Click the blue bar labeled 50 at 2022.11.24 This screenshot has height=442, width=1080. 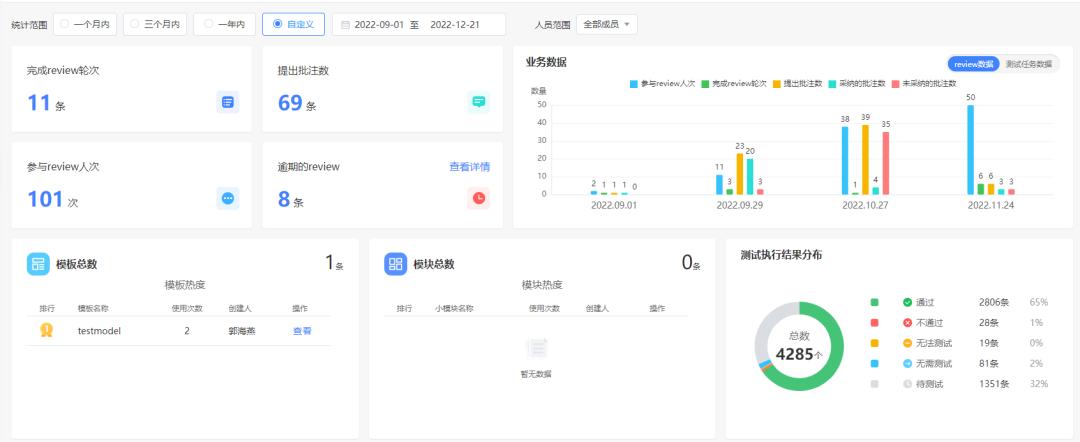click(970, 149)
